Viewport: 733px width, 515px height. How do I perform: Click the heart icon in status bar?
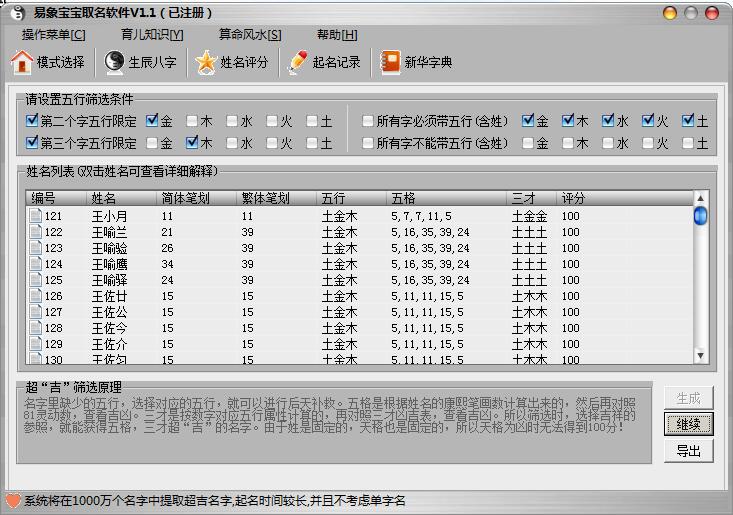12,500
